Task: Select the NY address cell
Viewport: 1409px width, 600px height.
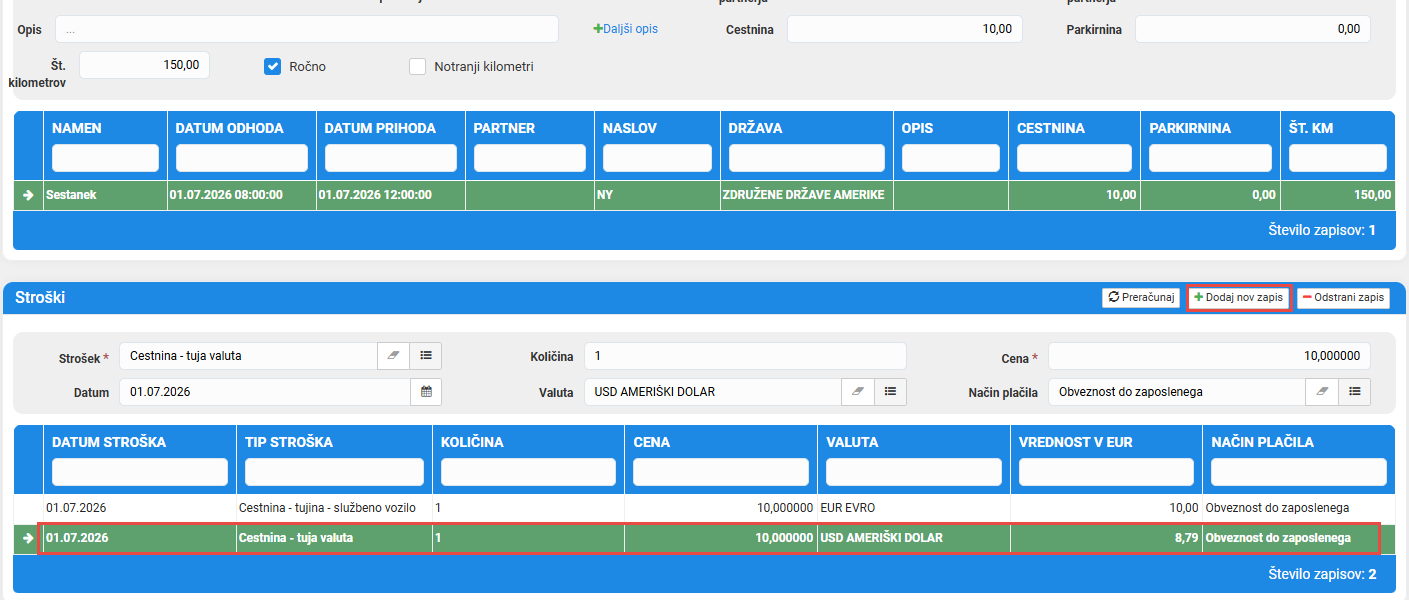Action: [657, 195]
